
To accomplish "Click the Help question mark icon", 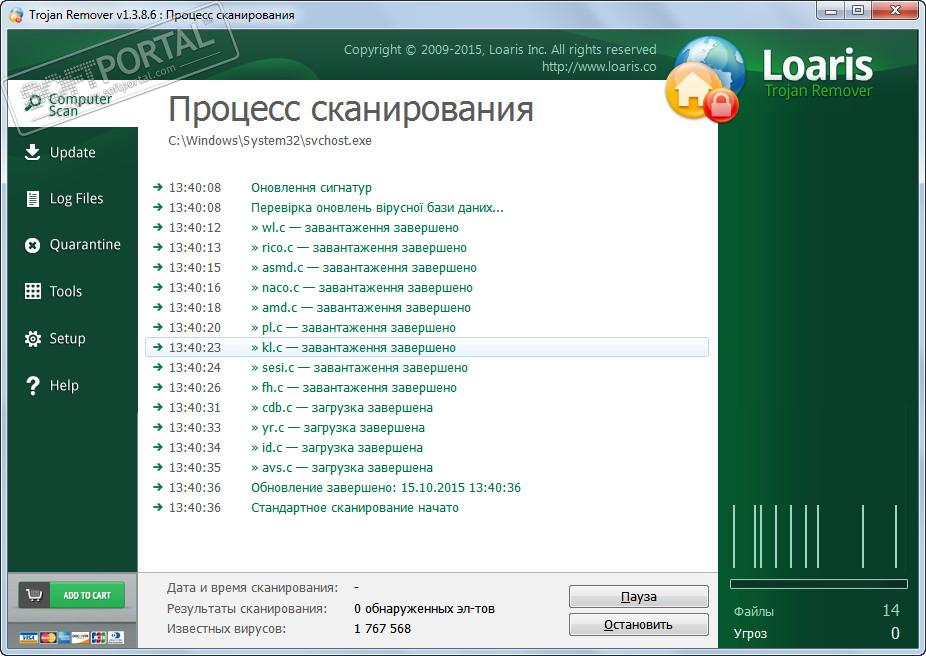I will (x=33, y=386).
